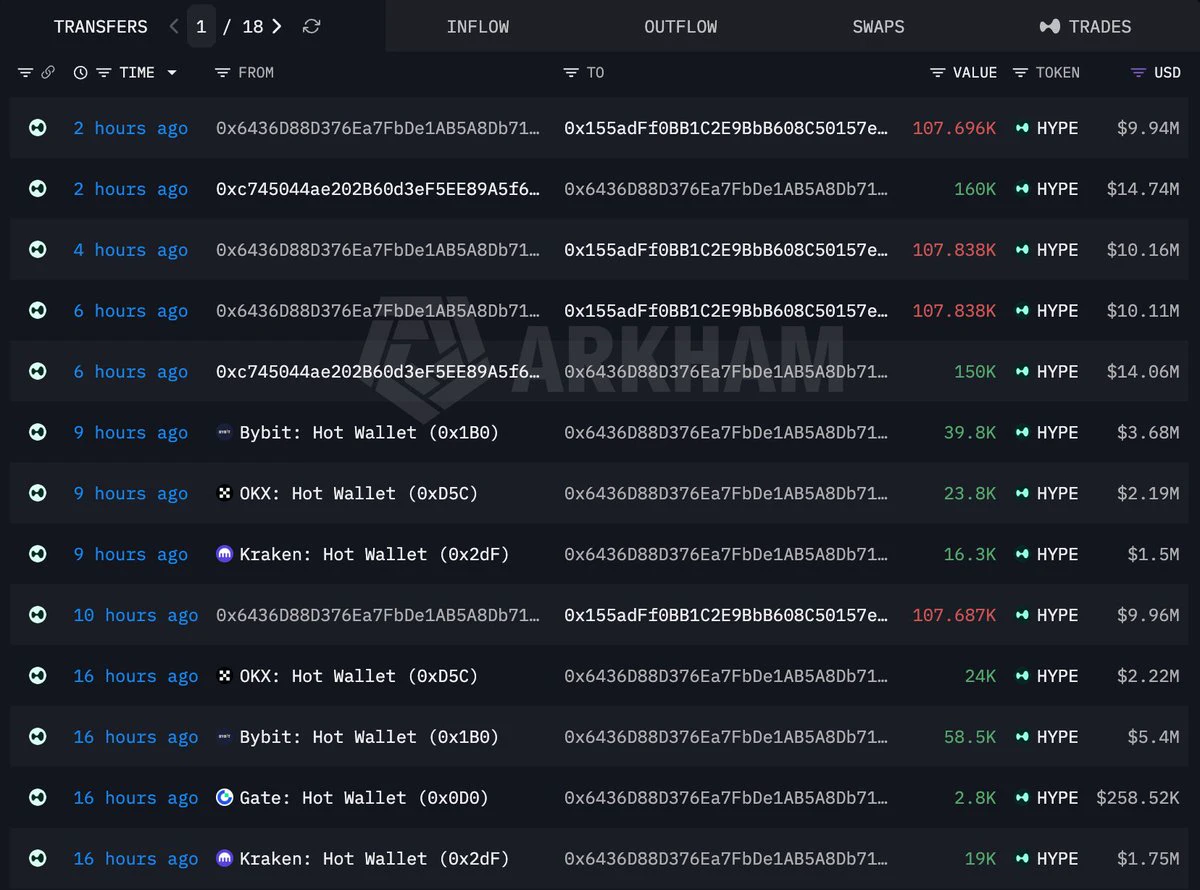The image size is (1200, 890).
Task: Open the VALUE column filter
Action: pos(938,72)
